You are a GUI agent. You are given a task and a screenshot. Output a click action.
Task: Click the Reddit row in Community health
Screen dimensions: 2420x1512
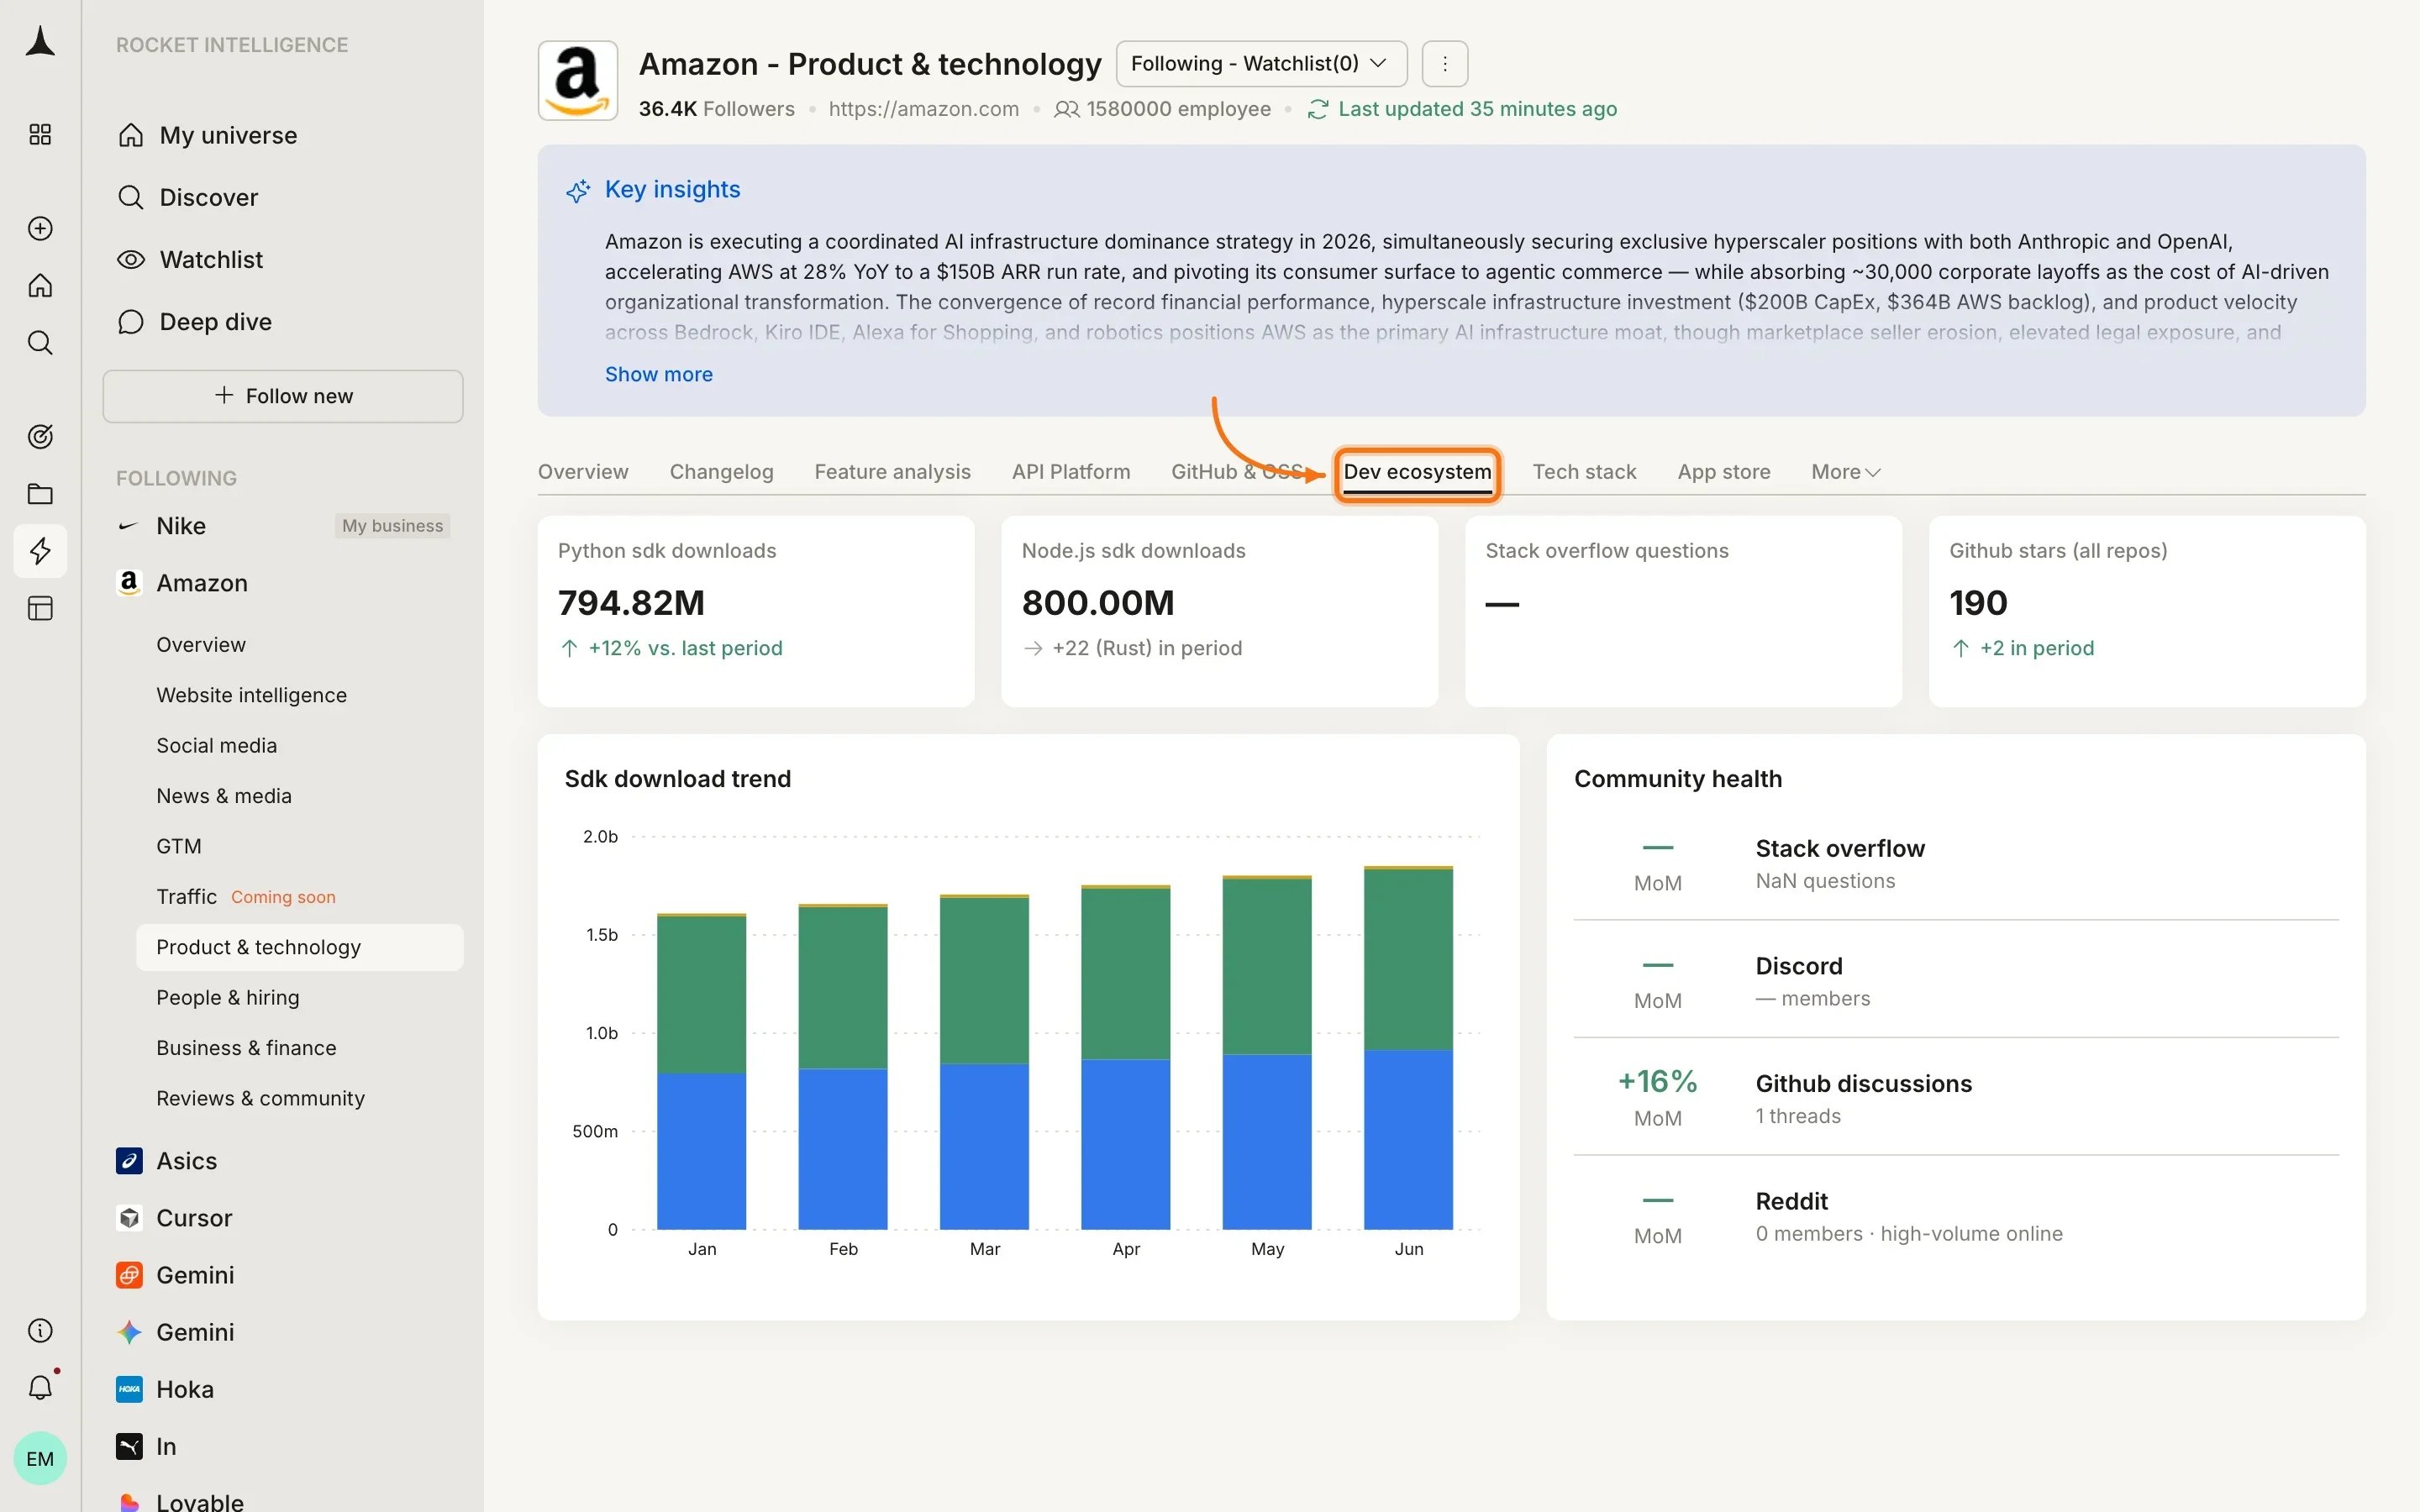pos(1956,1216)
